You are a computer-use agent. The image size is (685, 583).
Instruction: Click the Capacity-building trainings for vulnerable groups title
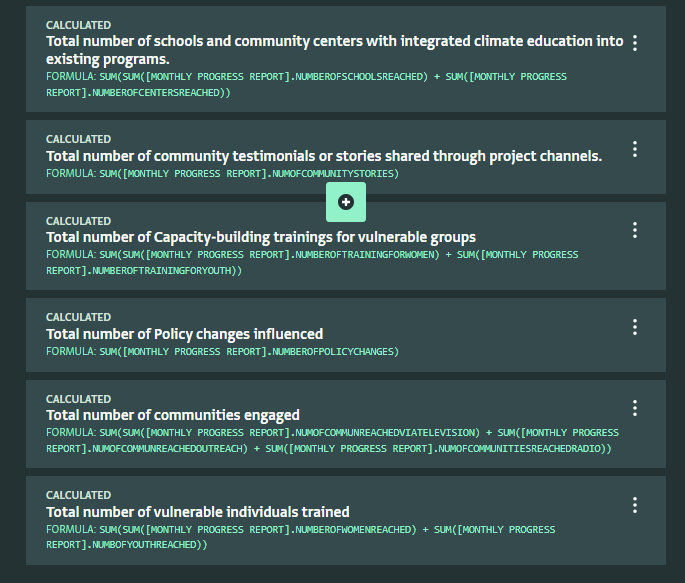pos(261,237)
